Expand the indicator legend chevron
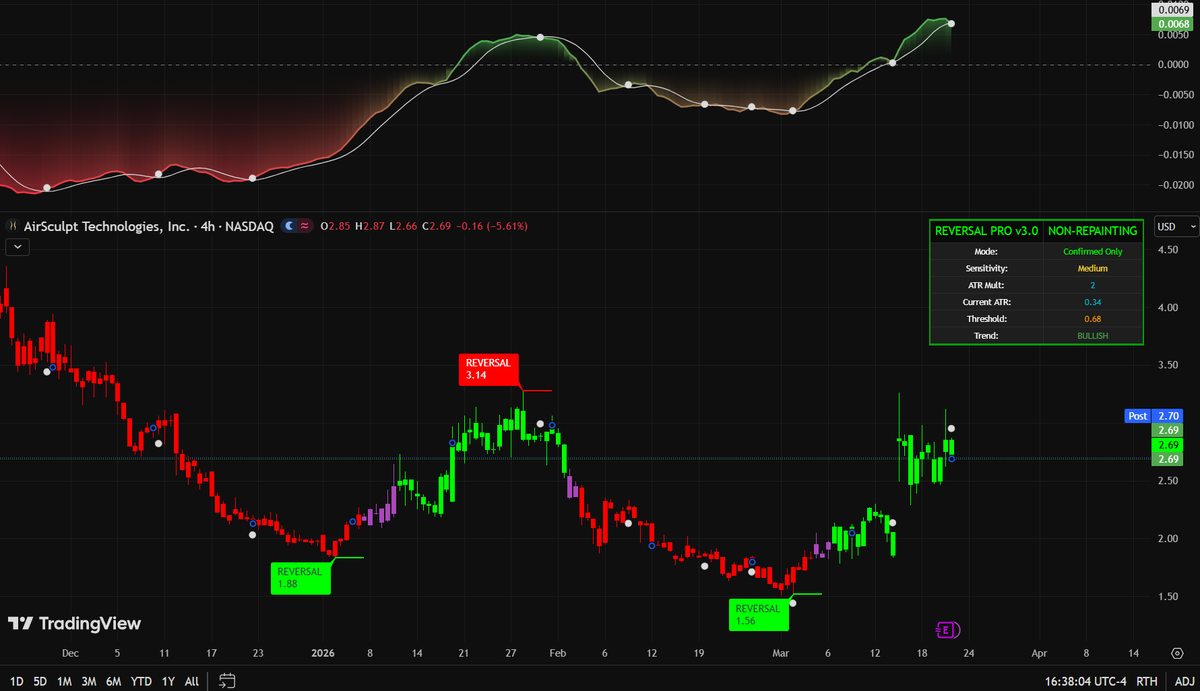This screenshot has width=1200, height=691. coord(19,246)
